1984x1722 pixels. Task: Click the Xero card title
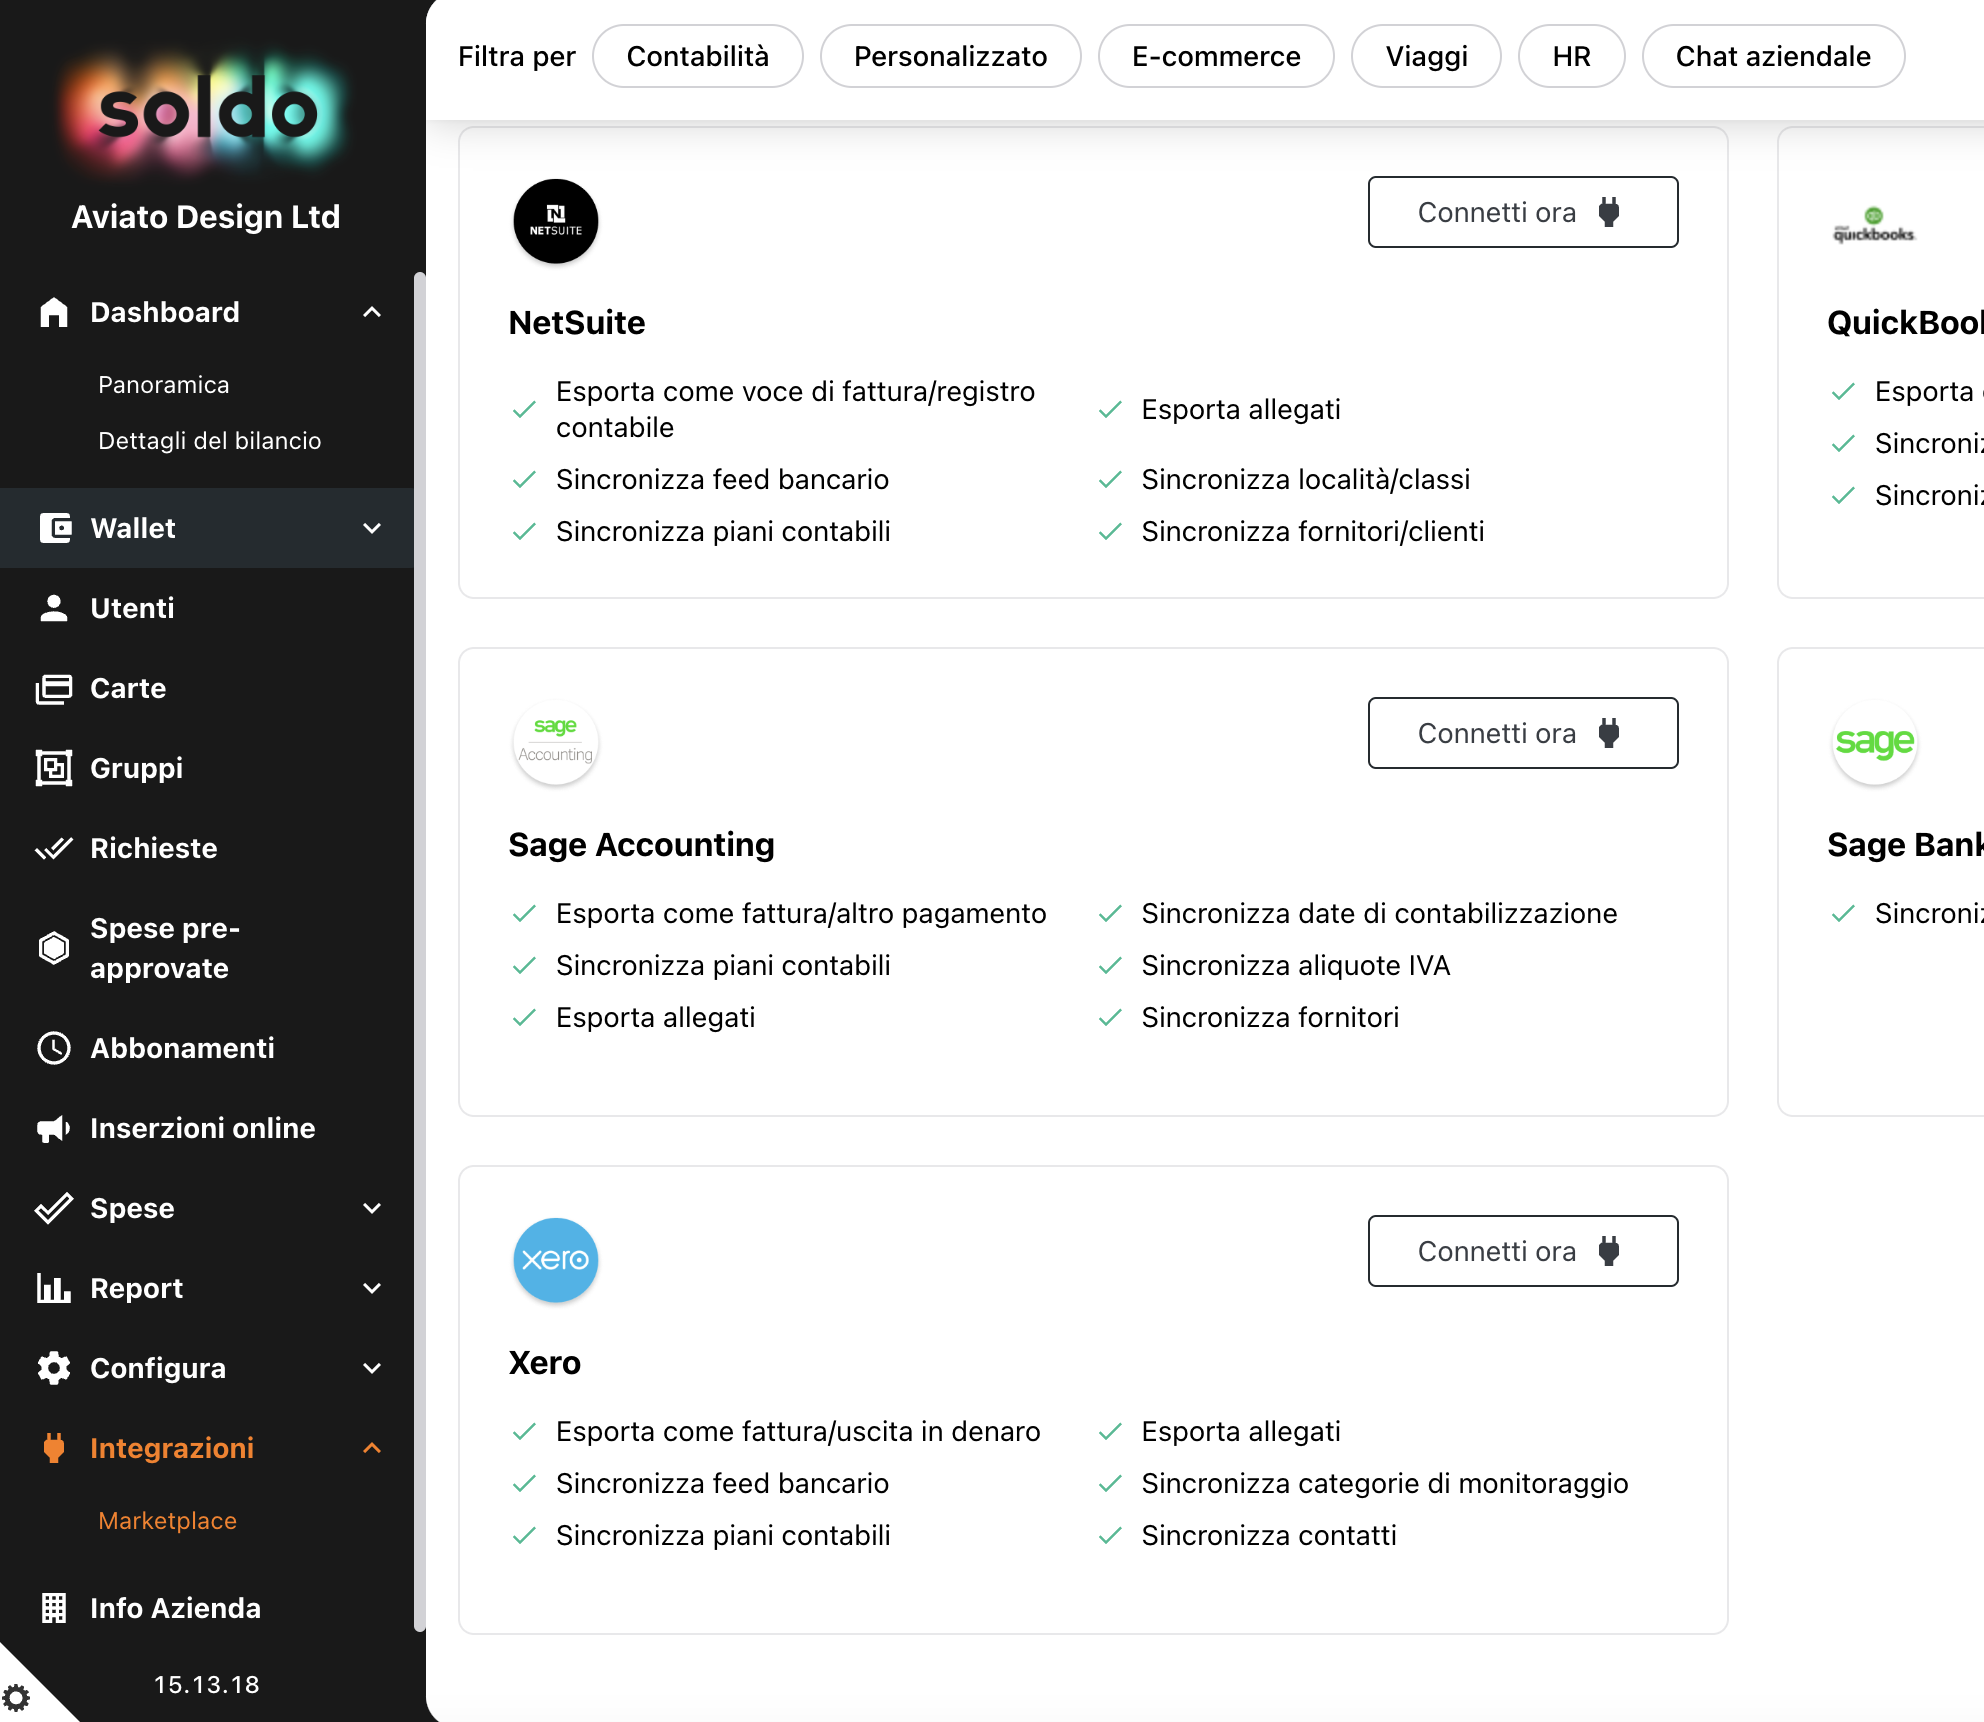pyautogui.click(x=544, y=1363)
